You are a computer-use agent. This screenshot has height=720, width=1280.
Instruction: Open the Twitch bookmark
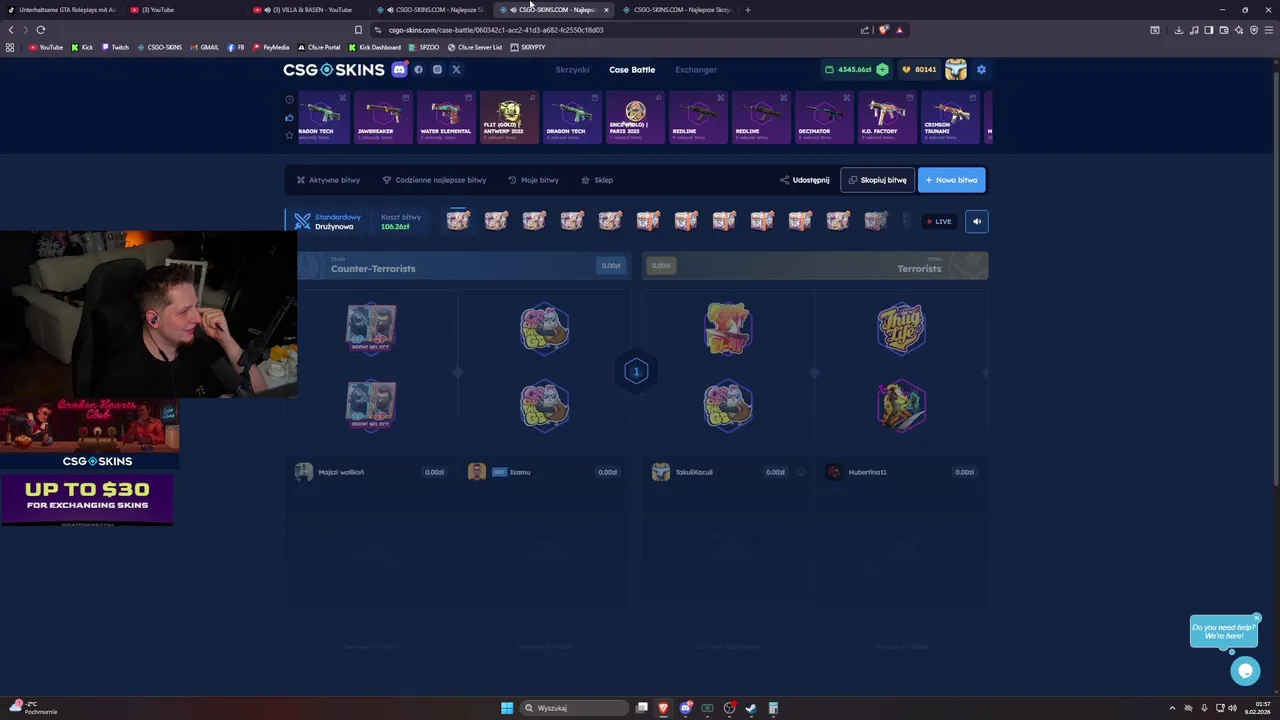click(115, 47)
